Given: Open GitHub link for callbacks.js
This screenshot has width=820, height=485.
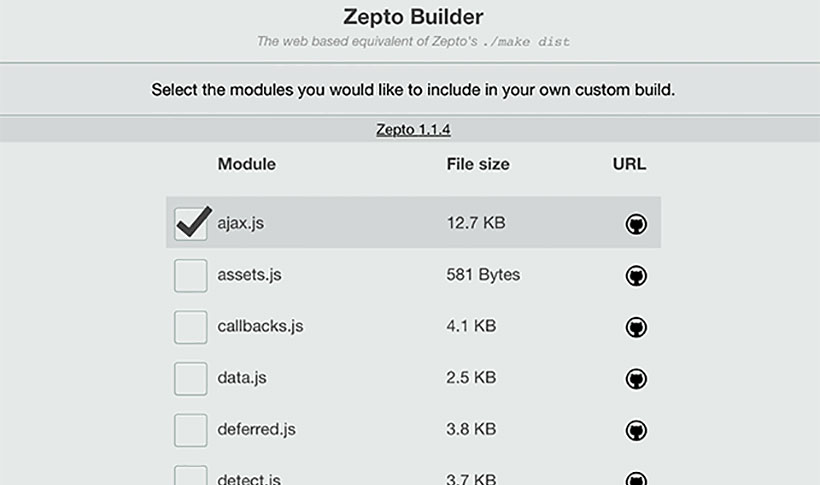Looking at the screenshot, I should coord(636,327).
